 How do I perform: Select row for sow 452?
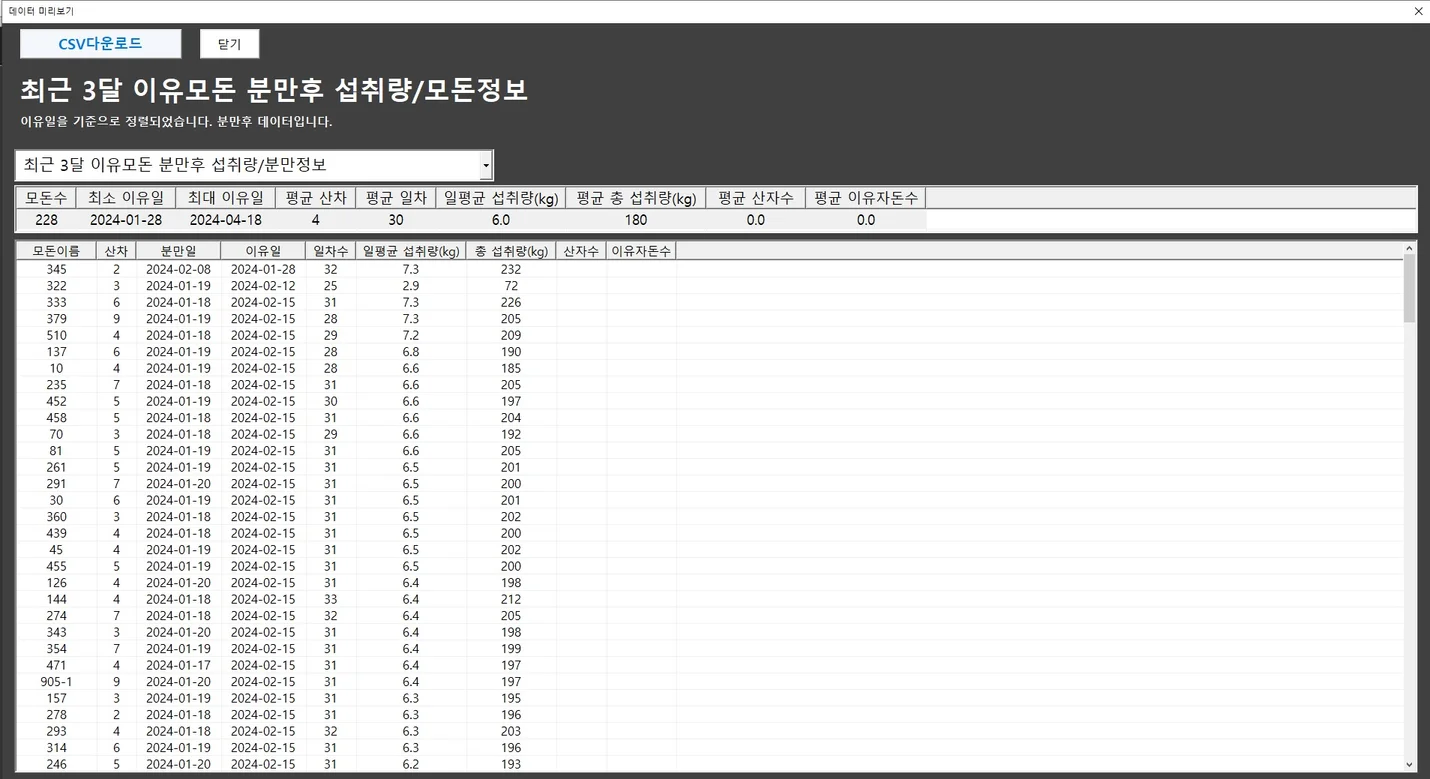coord(709,401)
